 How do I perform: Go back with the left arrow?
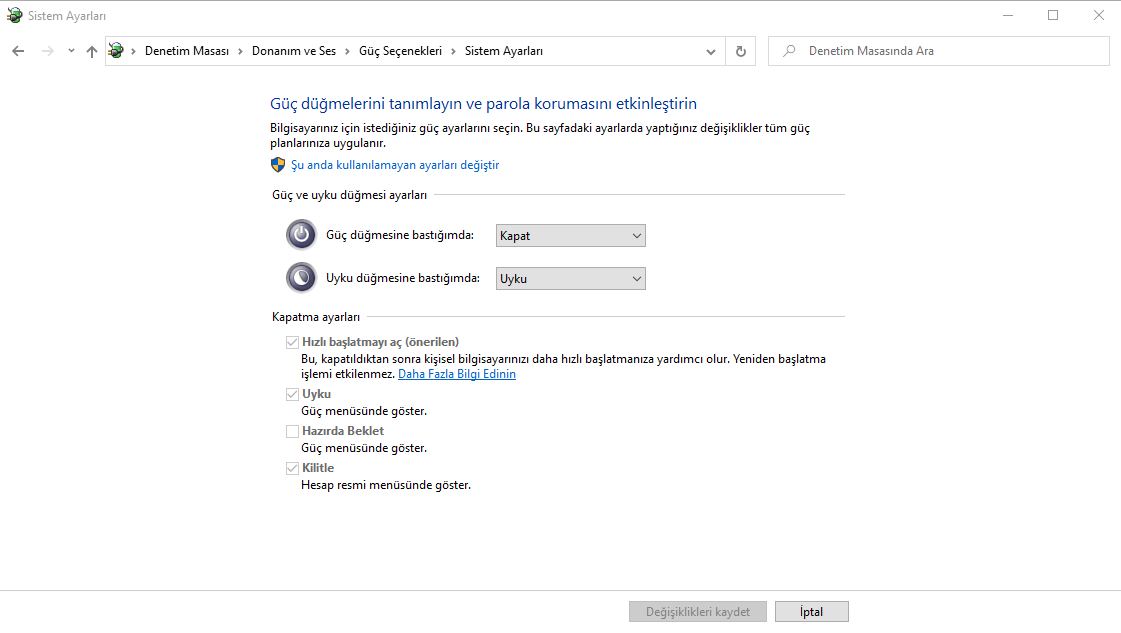18,51
